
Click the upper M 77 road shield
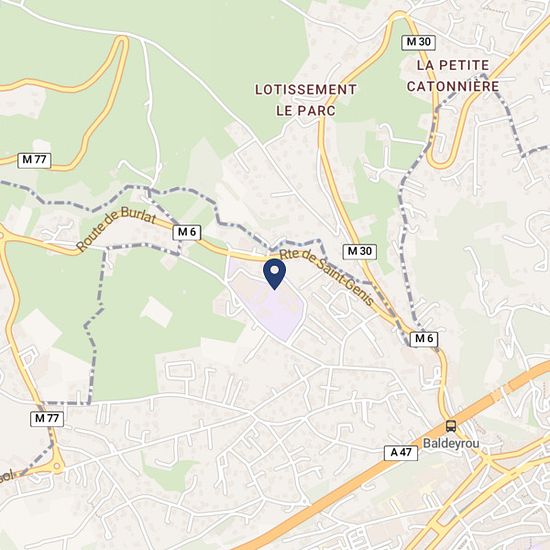click(34, 160)
